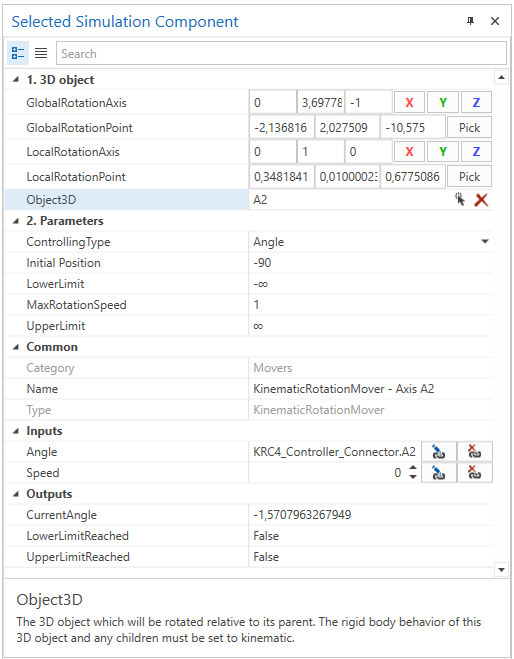Edit GlobalRotationAxis third value -1
The image size is (514, 659).
tap(369, 103)
